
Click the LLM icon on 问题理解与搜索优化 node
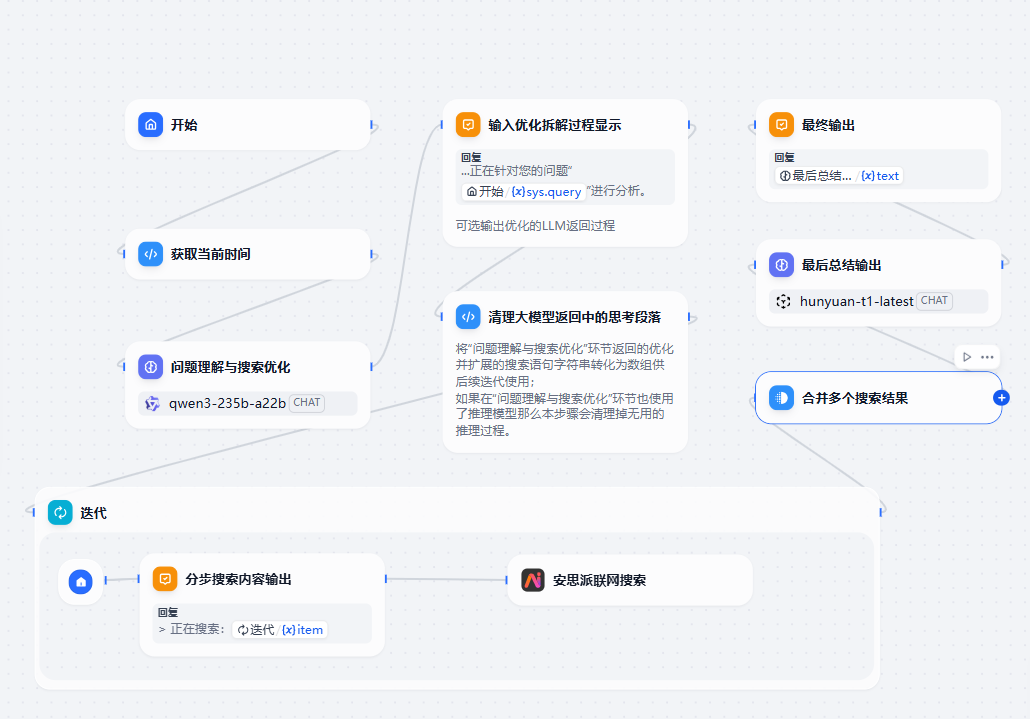[x=150, y=367]
